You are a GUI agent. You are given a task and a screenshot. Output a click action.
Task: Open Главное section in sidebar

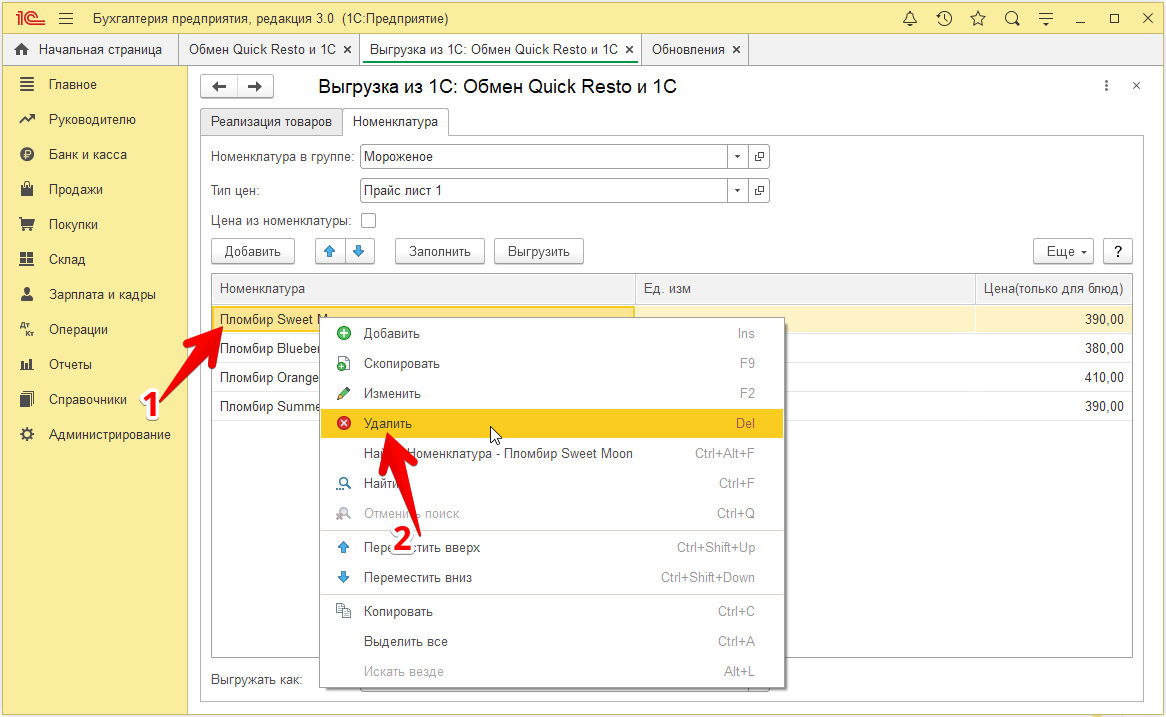coord(73,85)
